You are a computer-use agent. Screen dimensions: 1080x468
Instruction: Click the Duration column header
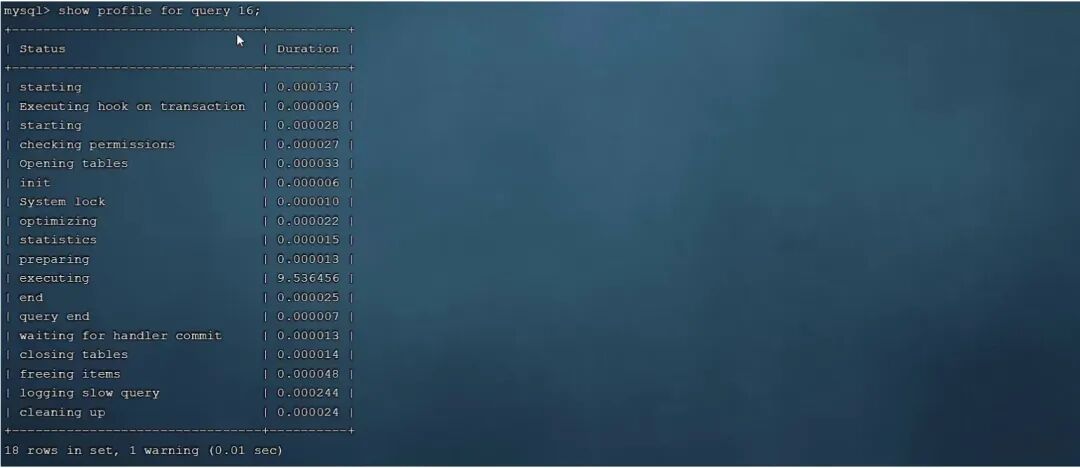(308, 49)
